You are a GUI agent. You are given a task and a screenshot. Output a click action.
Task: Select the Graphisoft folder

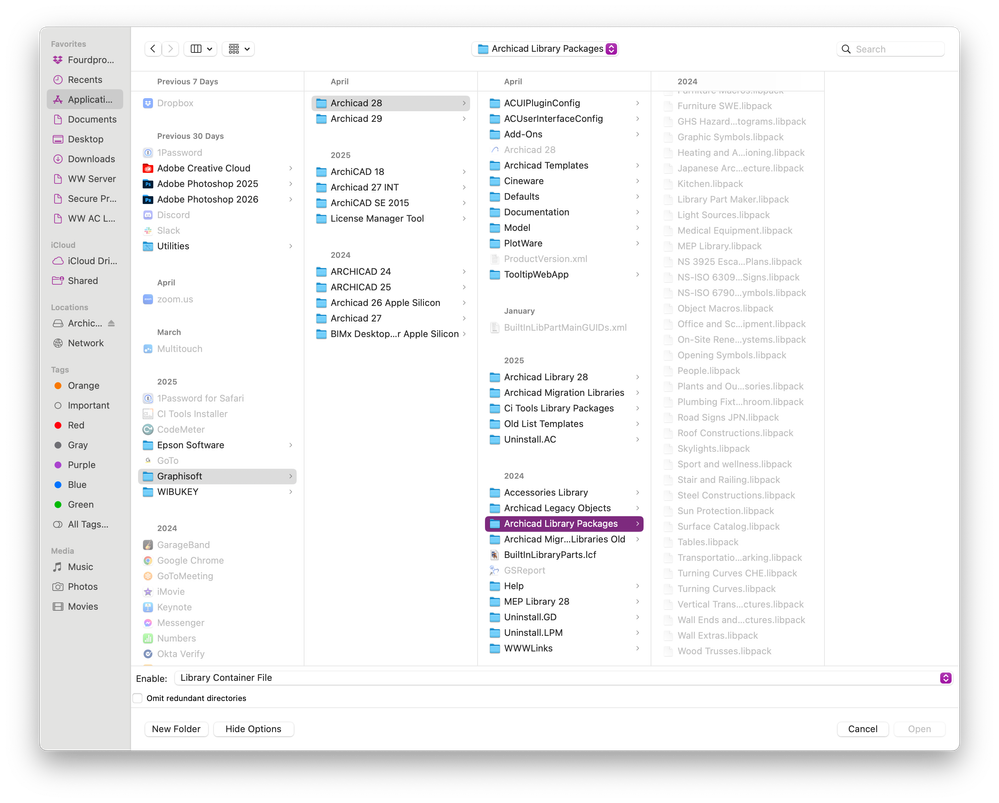tap(217, 476)
